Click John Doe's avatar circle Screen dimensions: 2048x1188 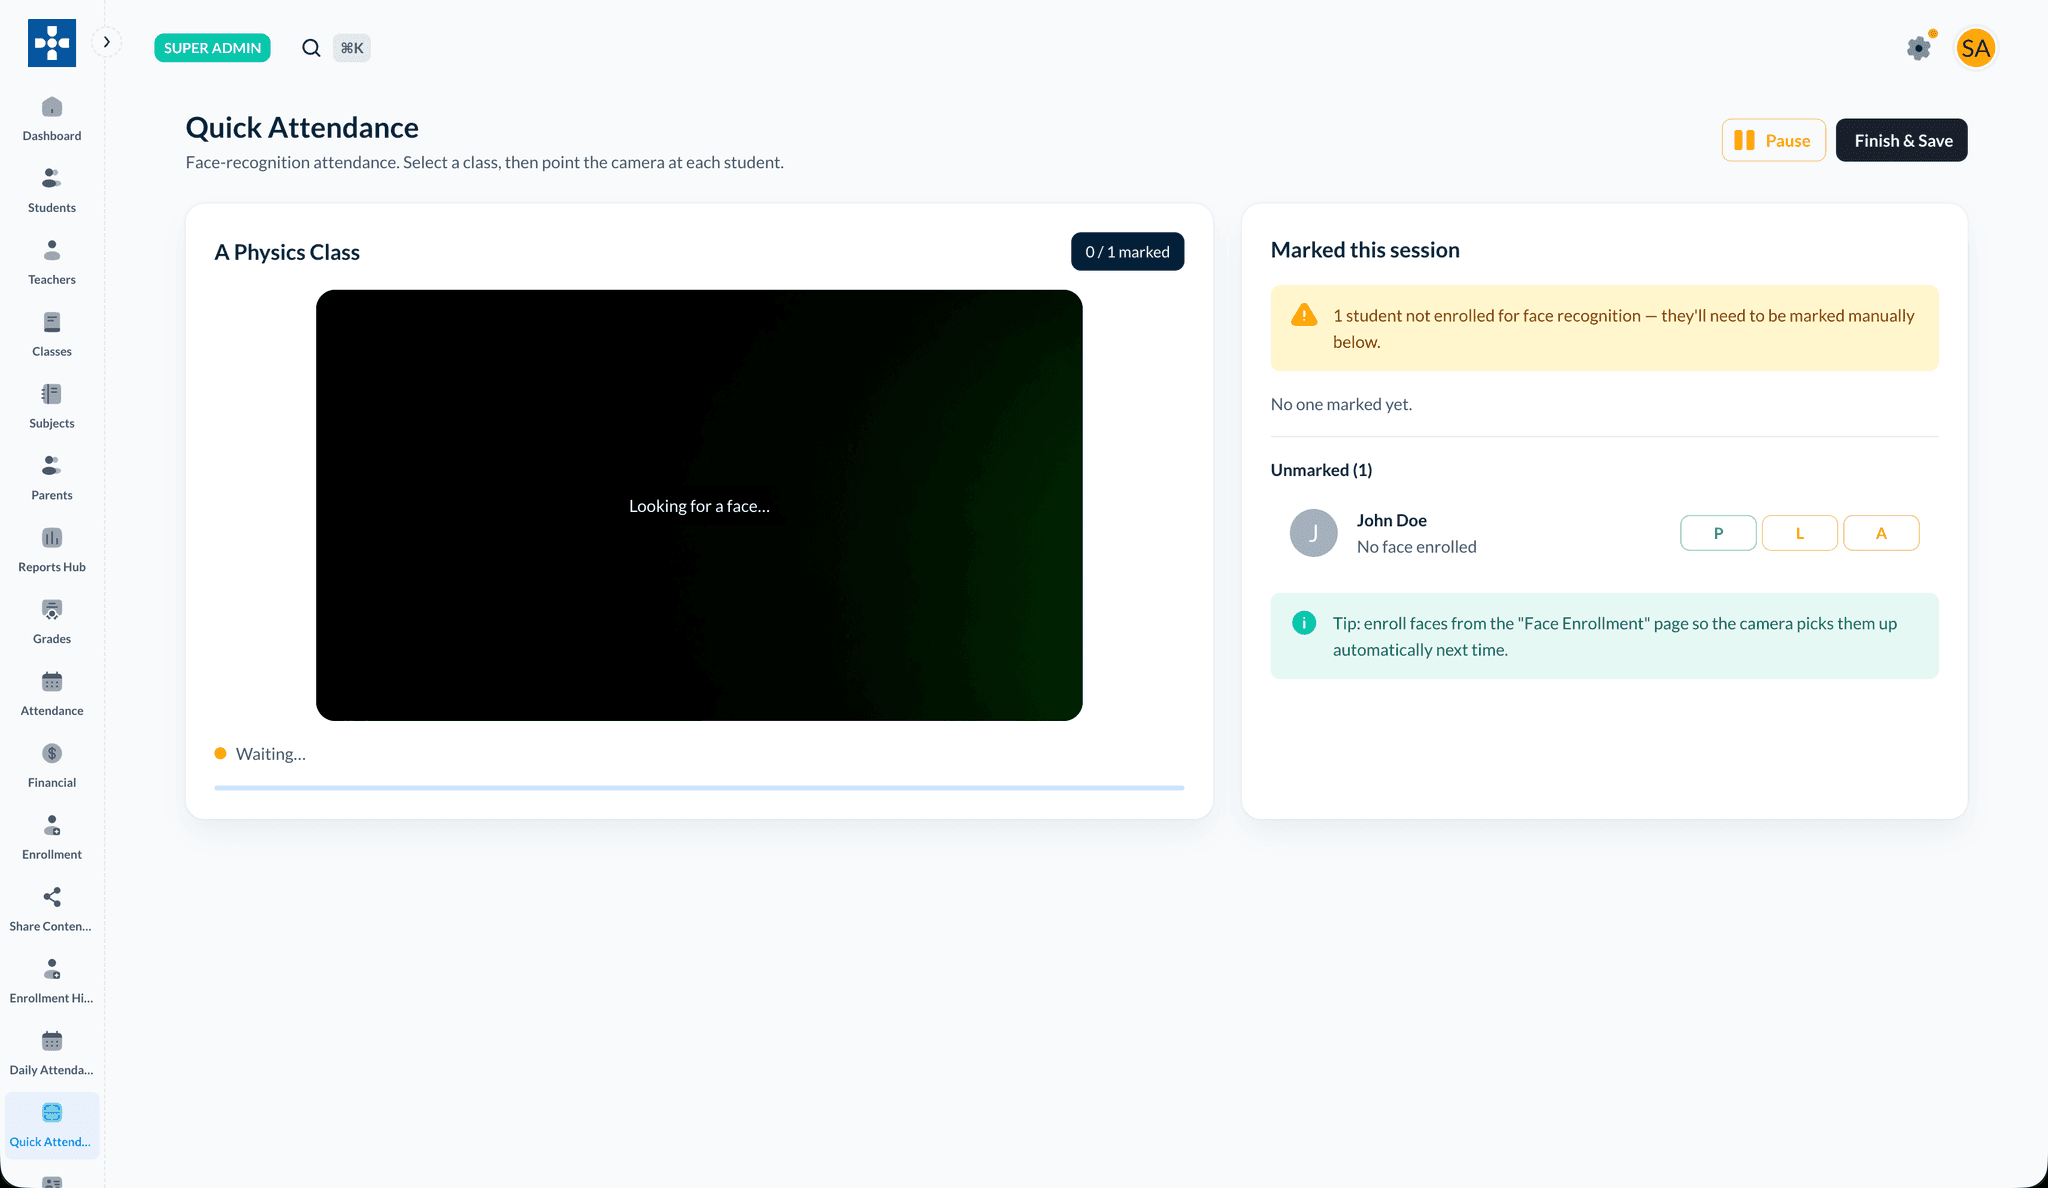(1313, 533)
